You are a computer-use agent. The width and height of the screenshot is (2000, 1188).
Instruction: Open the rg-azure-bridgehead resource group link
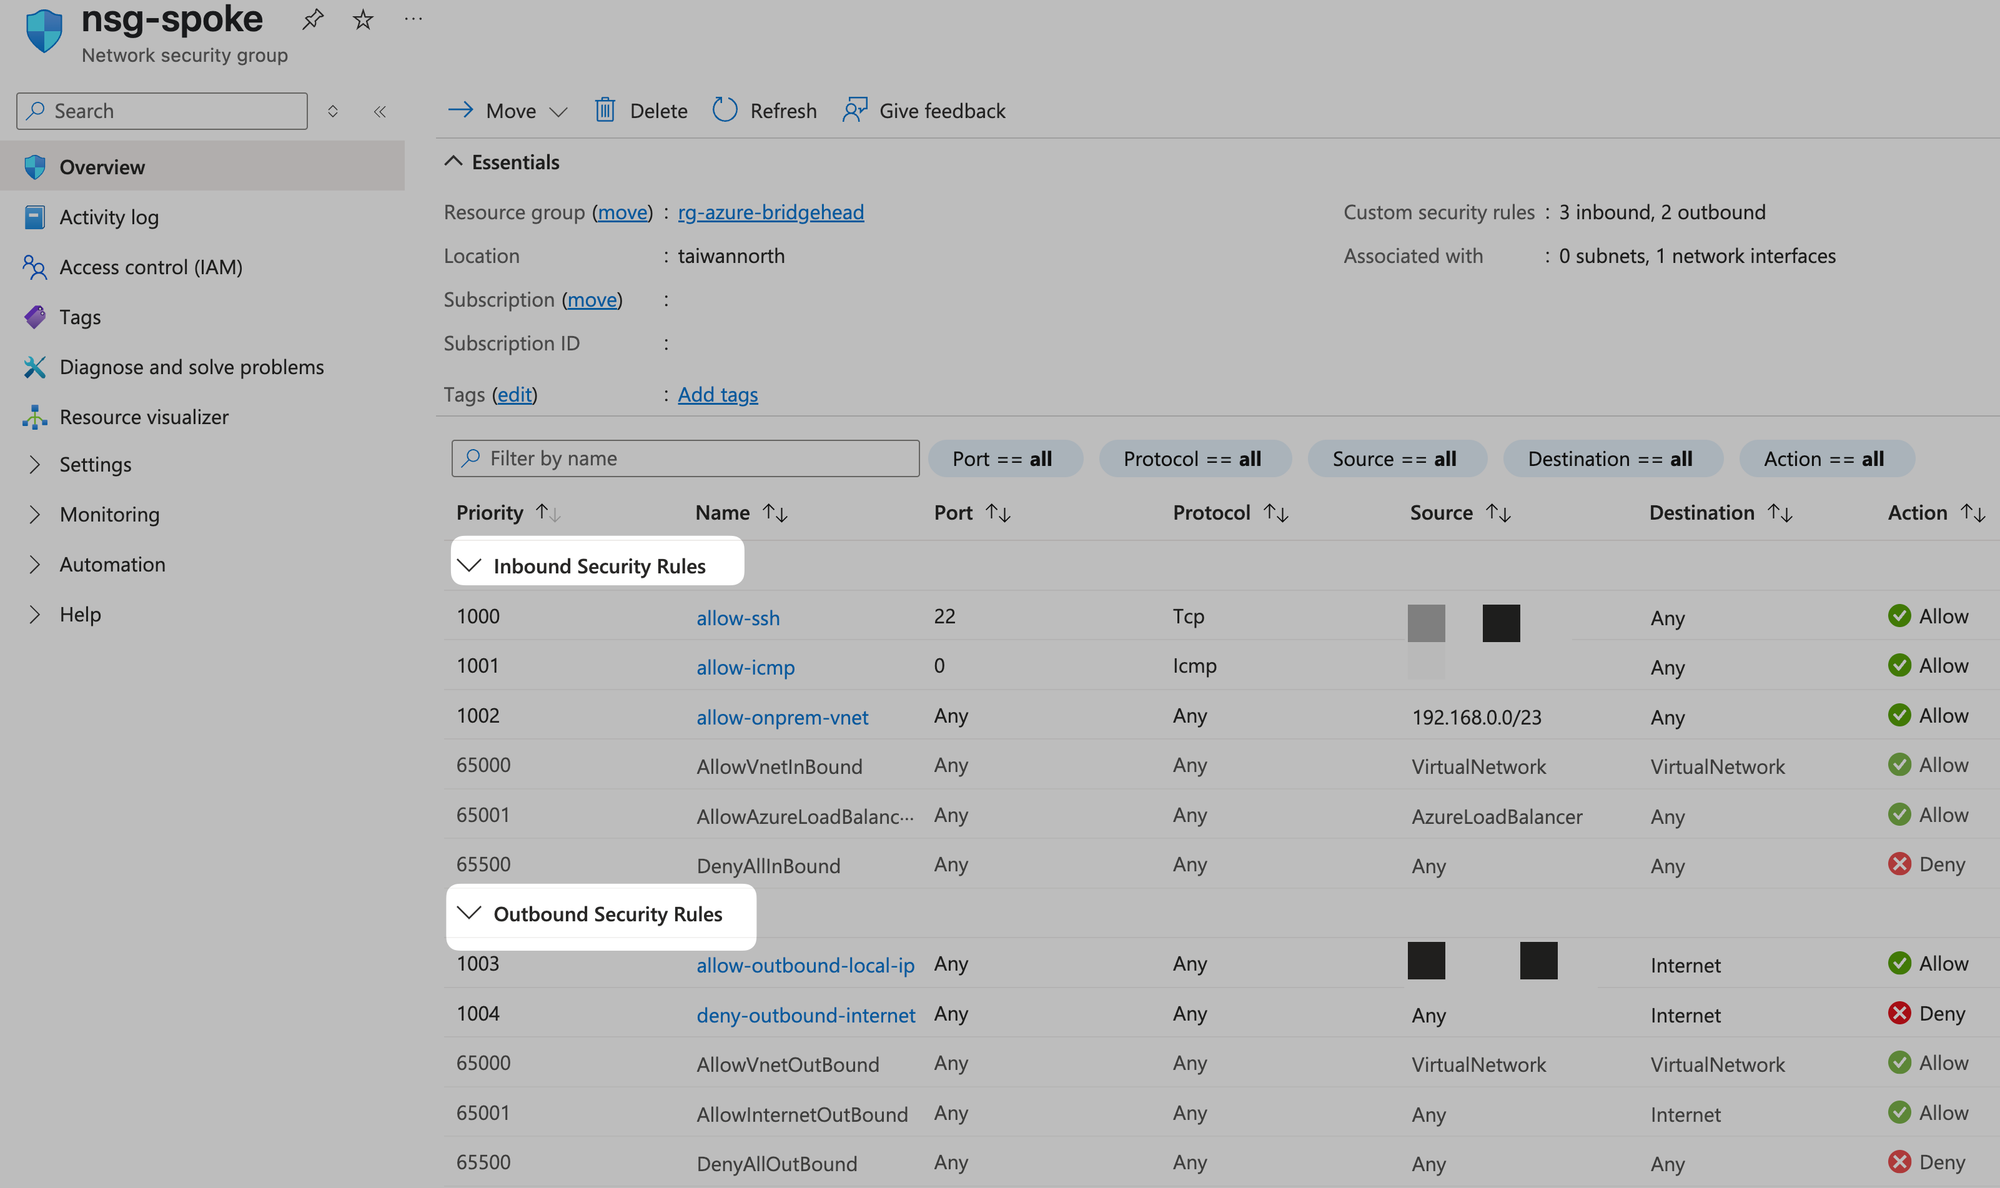(x=770, y=212)
